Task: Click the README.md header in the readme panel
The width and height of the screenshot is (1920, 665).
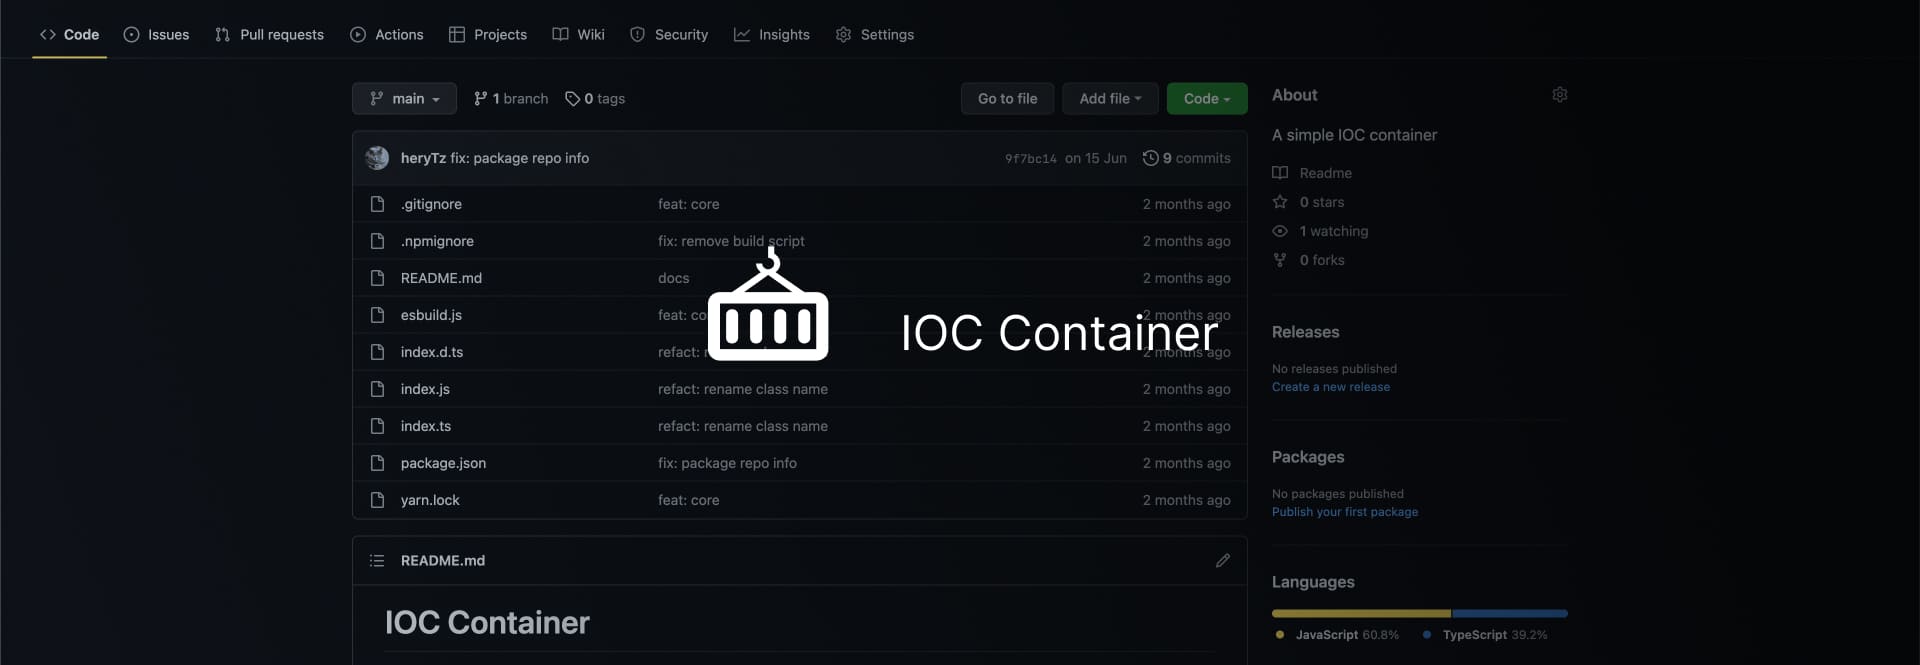Action: point(443,561)
